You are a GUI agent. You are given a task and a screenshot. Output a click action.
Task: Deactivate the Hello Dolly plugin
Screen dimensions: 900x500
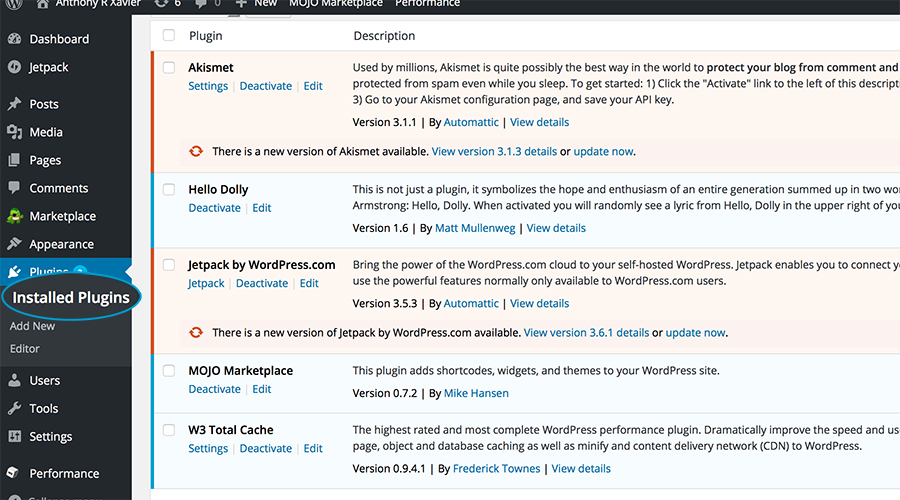(x=215, y=207)
